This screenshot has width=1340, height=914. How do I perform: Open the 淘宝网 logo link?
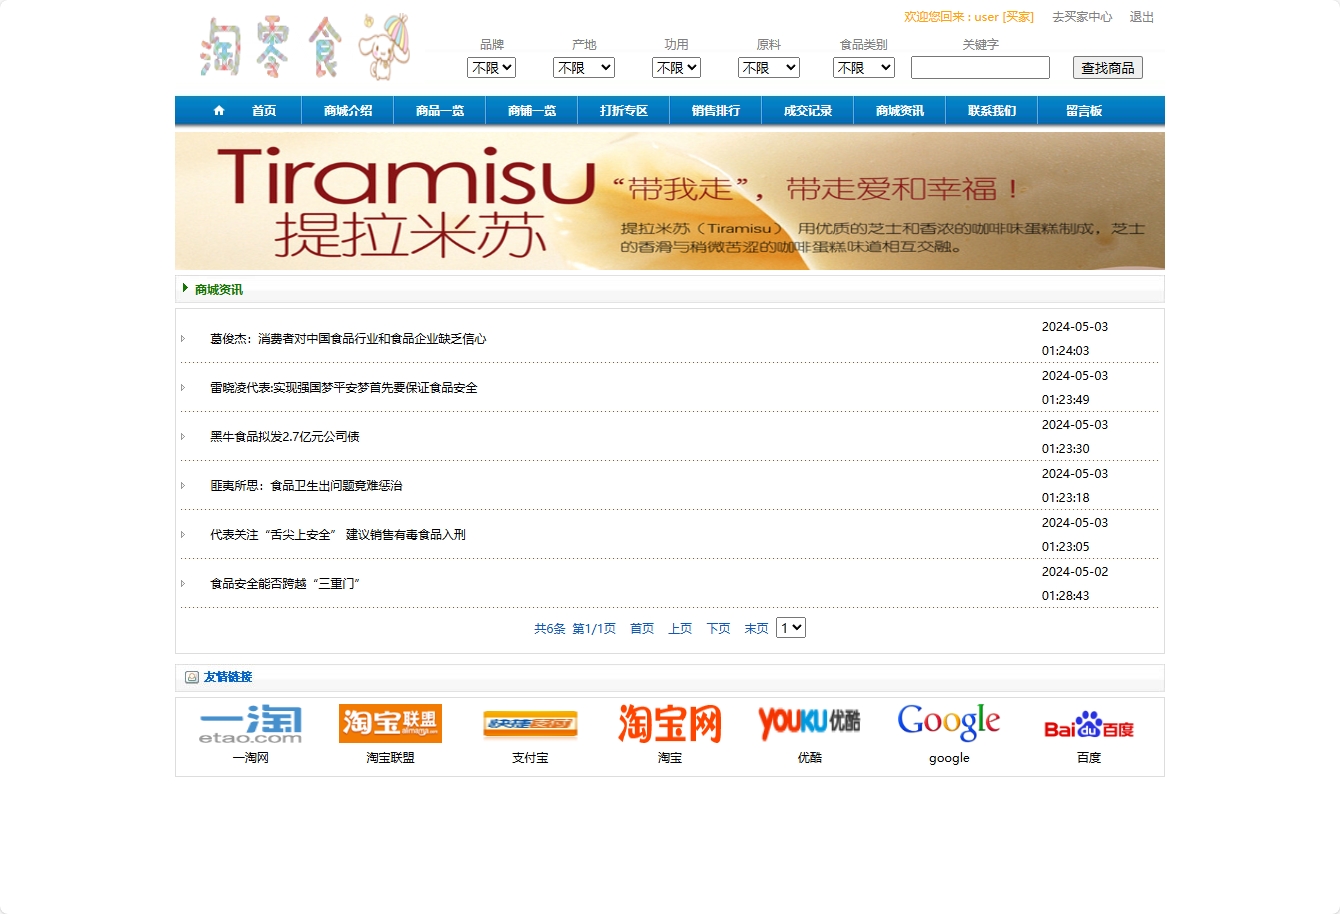[670, 724]
